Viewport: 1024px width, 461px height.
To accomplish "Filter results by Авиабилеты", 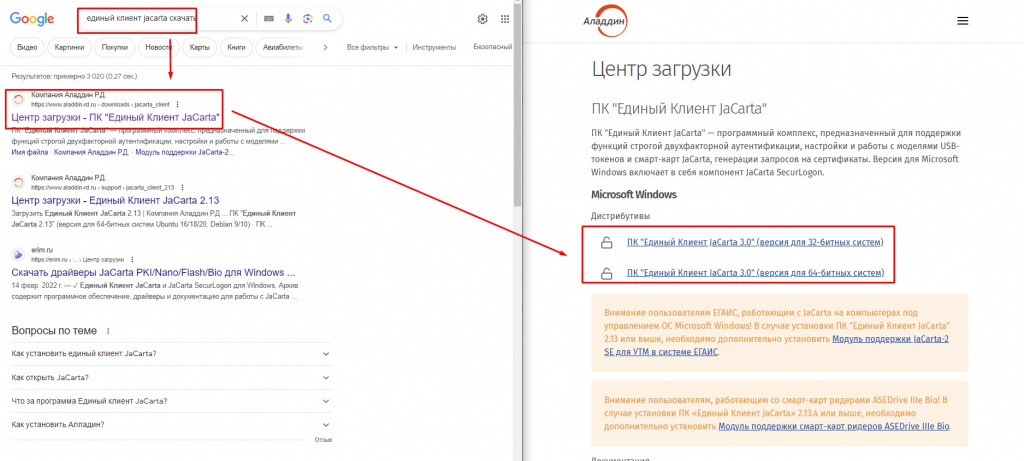I will point(283,48).
